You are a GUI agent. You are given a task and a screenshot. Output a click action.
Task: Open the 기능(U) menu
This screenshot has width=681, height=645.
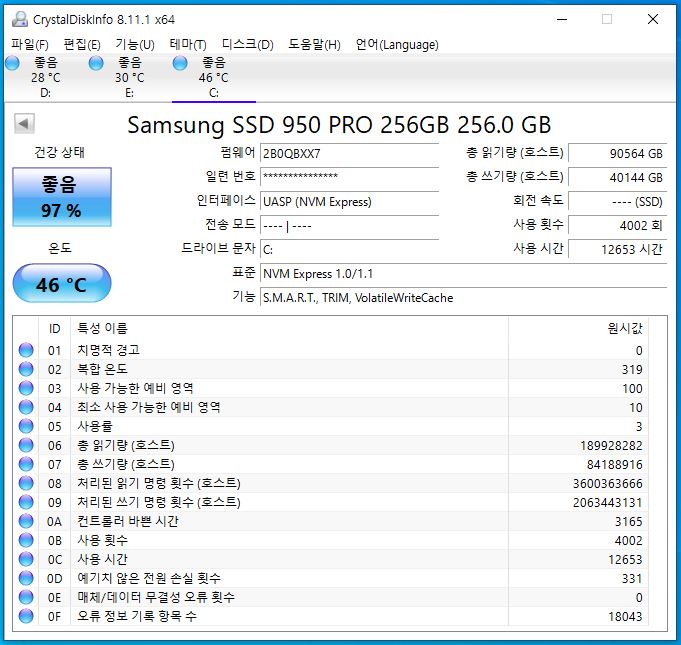coord(135,45)
